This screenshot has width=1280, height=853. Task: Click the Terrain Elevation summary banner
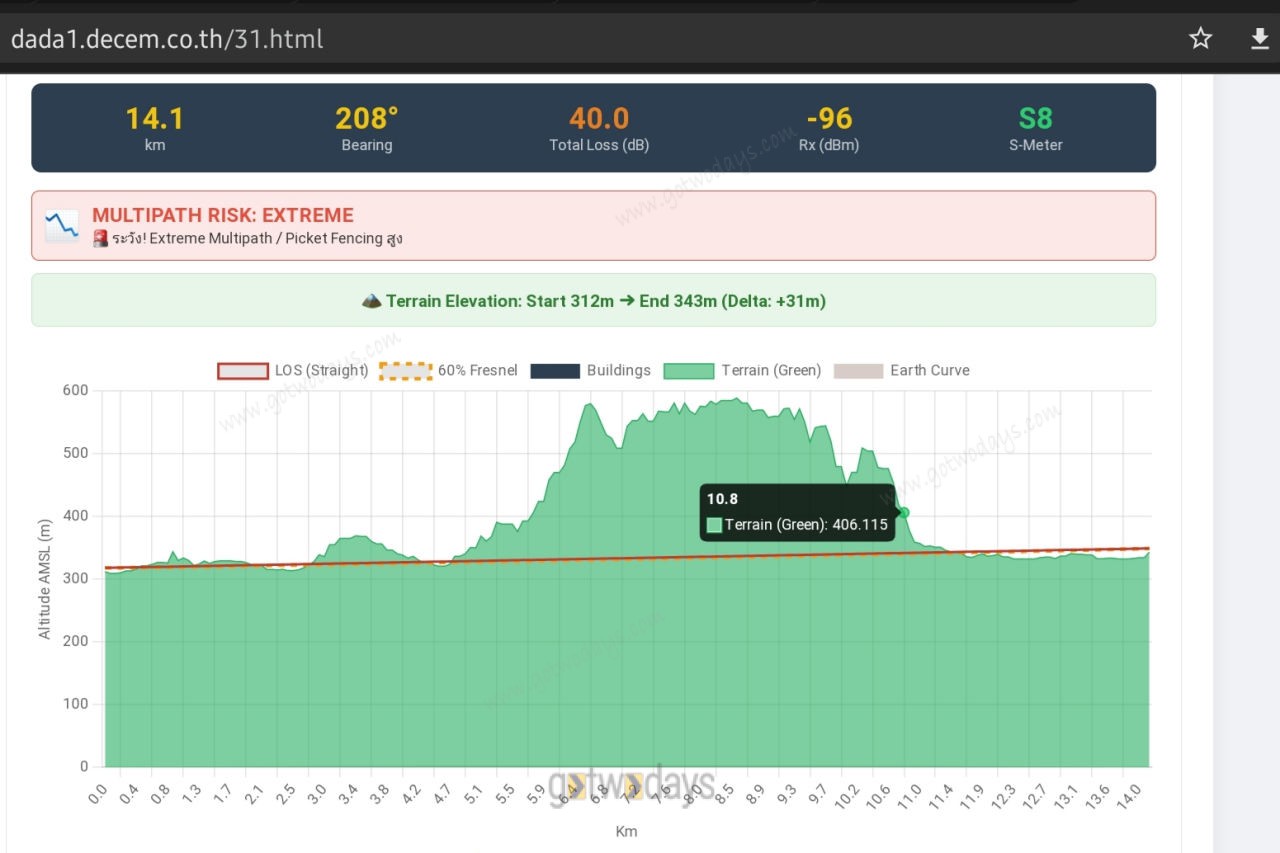594,301
